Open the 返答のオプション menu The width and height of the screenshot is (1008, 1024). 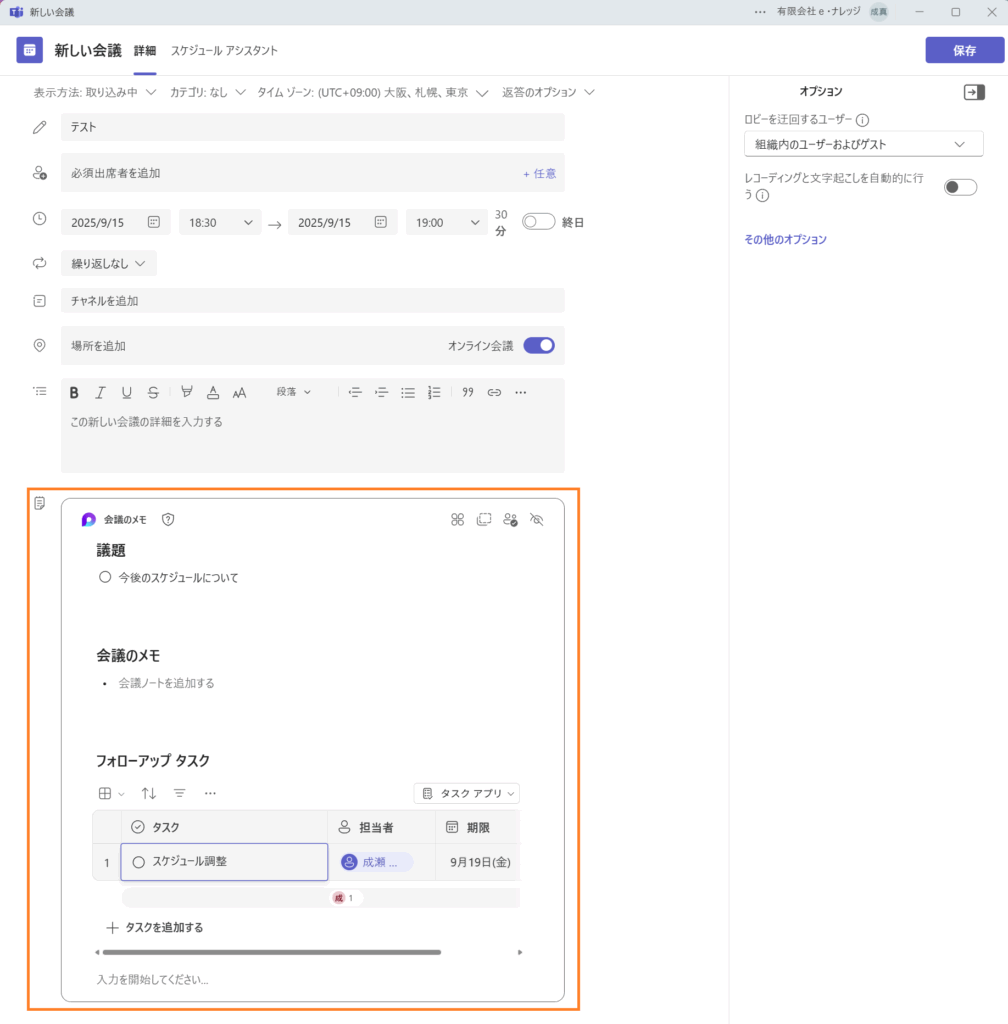point(548,93)
